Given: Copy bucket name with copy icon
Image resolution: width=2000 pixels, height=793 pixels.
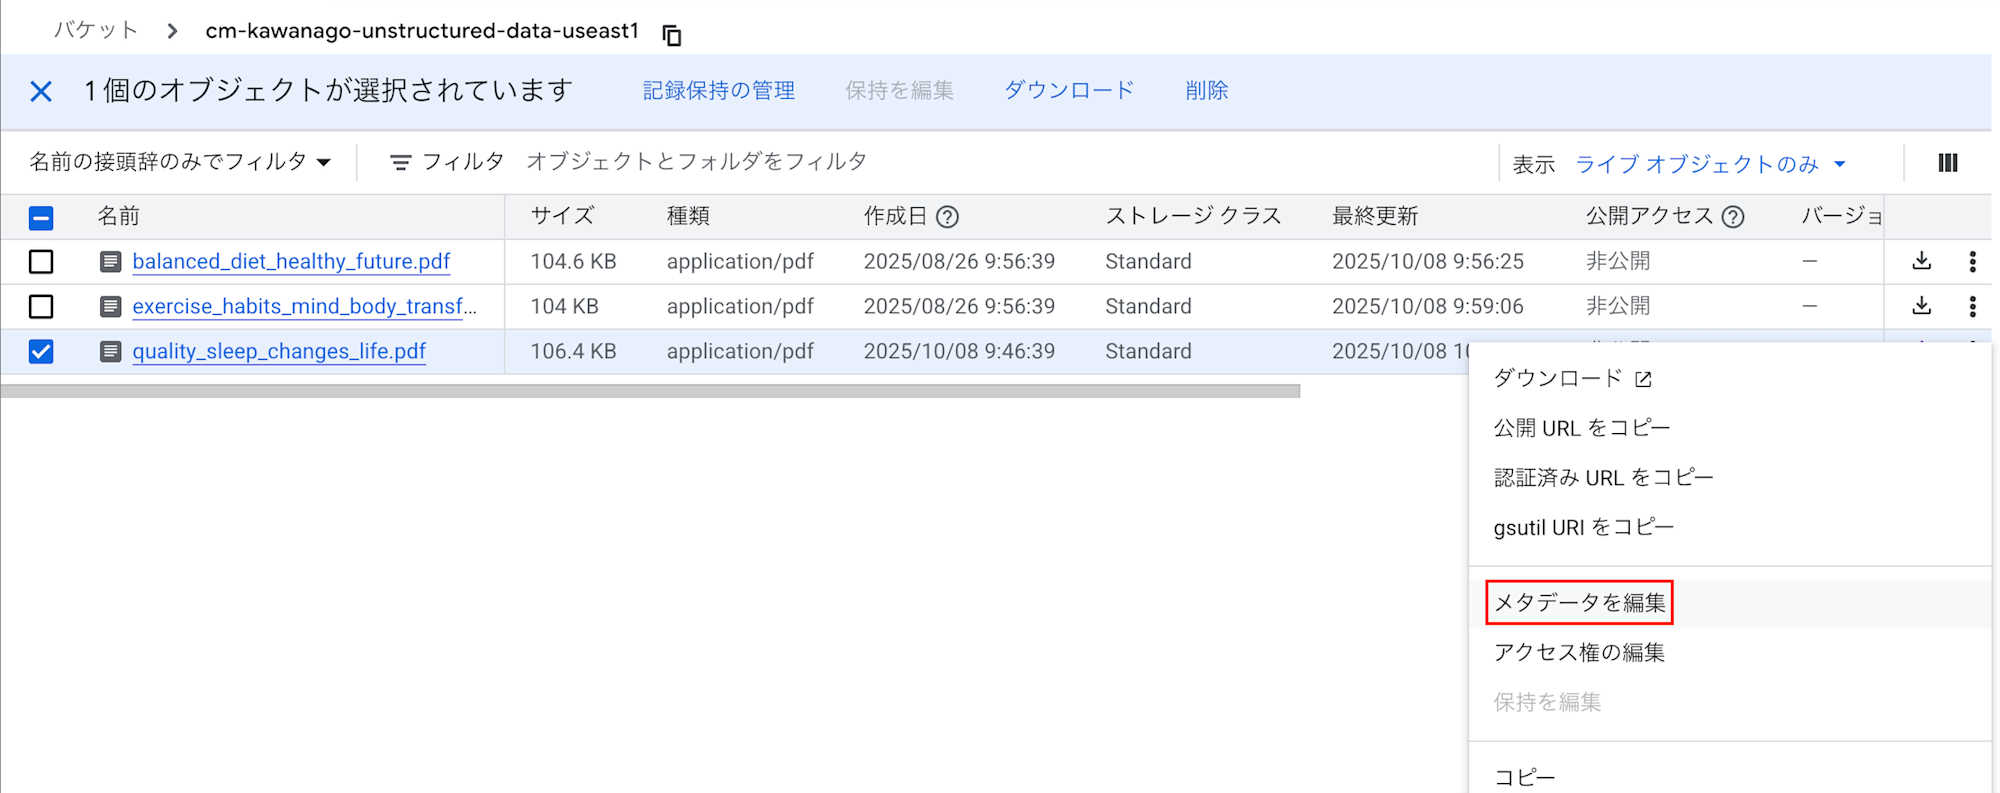Looking at the screenshot, I should [x=672, y=36].
